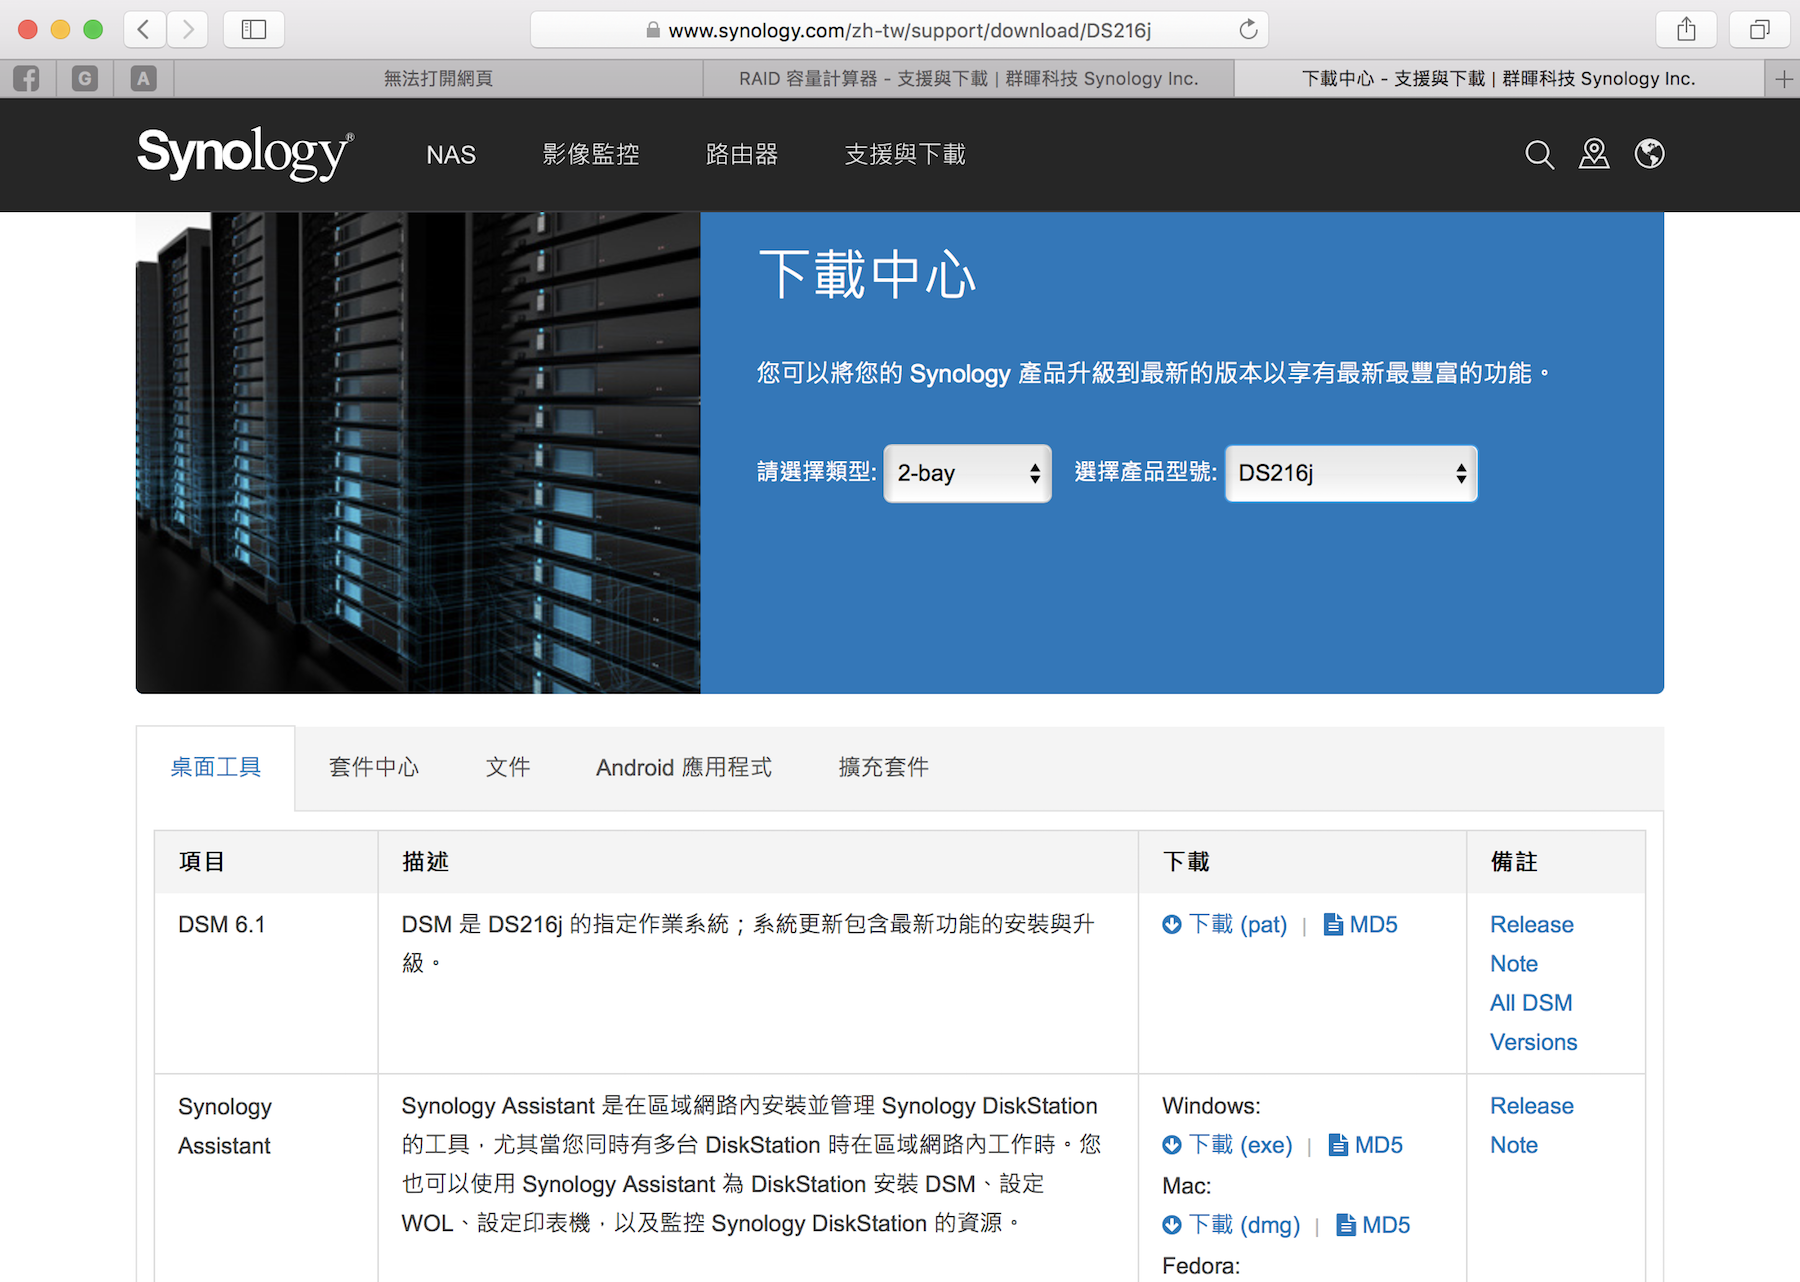Select the Android 應用程式 tab
This screenshot has width=1800, height=1282.
point(684,768)
